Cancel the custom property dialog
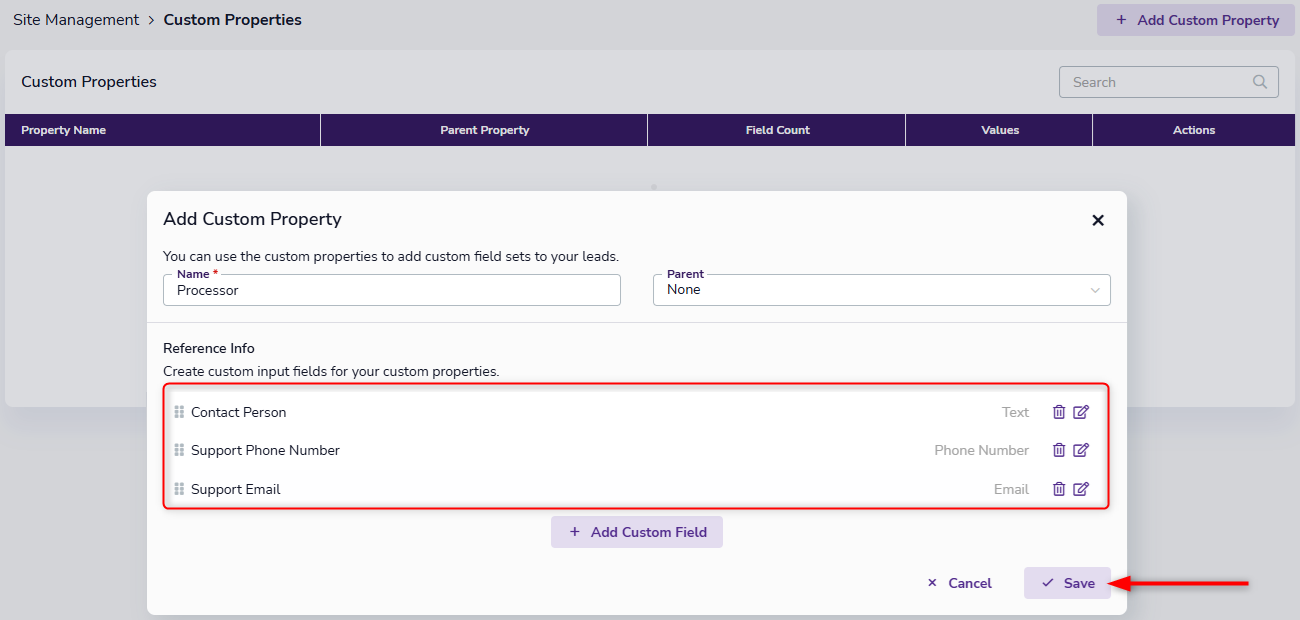Viewport: 1300px width, 620px height. [x=959, y=583]
